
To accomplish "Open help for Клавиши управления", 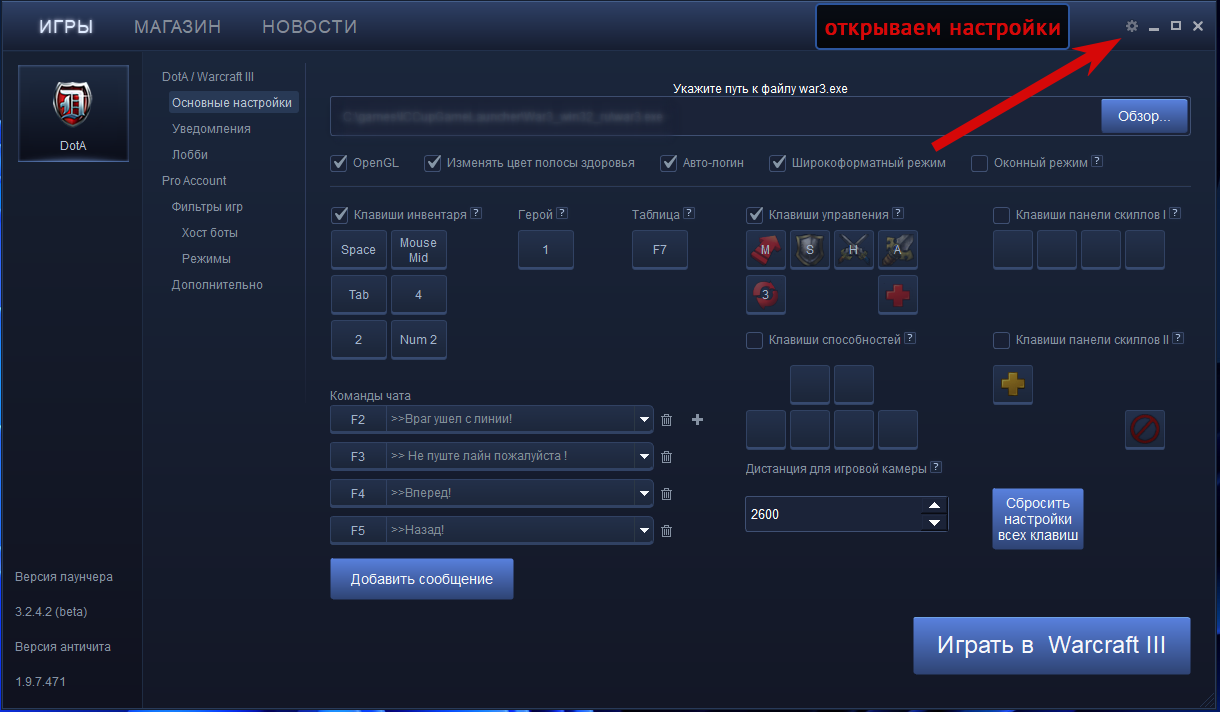I will (x=898, y=213).
